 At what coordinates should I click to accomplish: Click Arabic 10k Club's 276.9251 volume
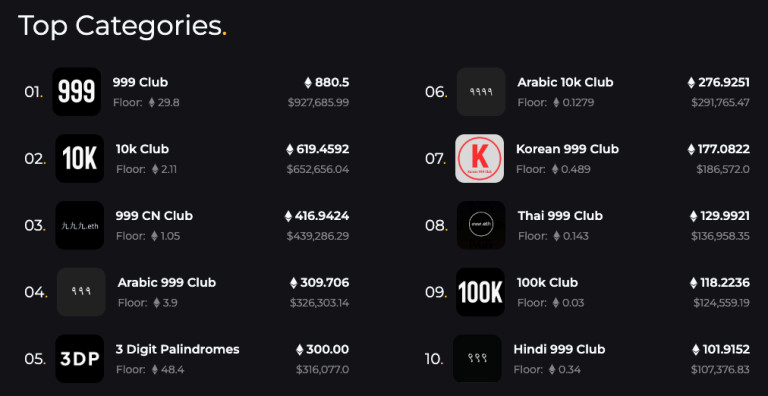(719, 82)
